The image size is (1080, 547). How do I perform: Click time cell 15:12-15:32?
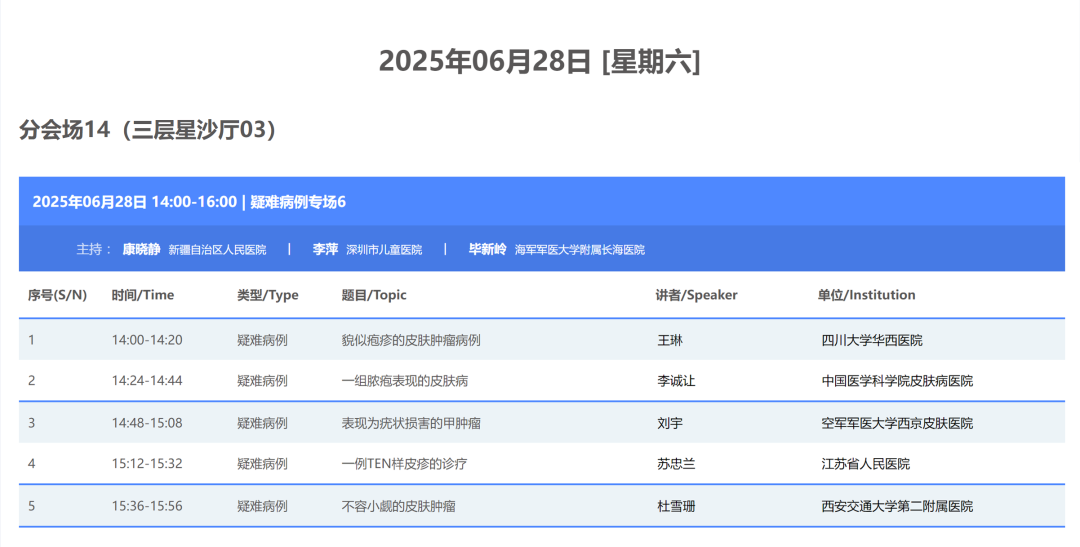(147, 463)
